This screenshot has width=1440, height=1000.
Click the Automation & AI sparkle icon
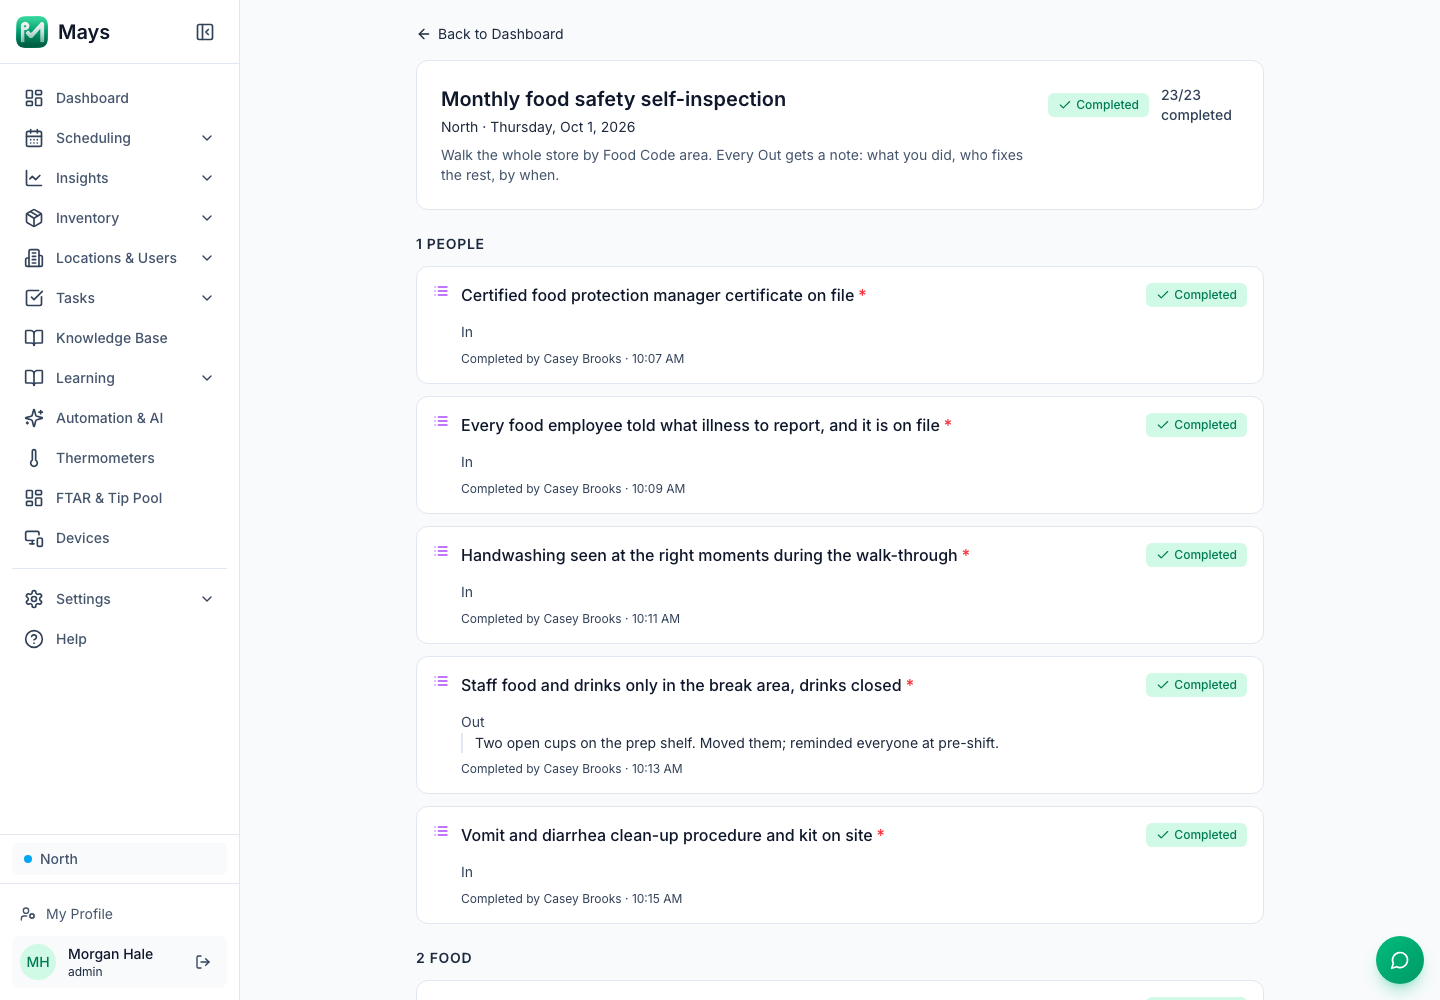click(34, 418)
